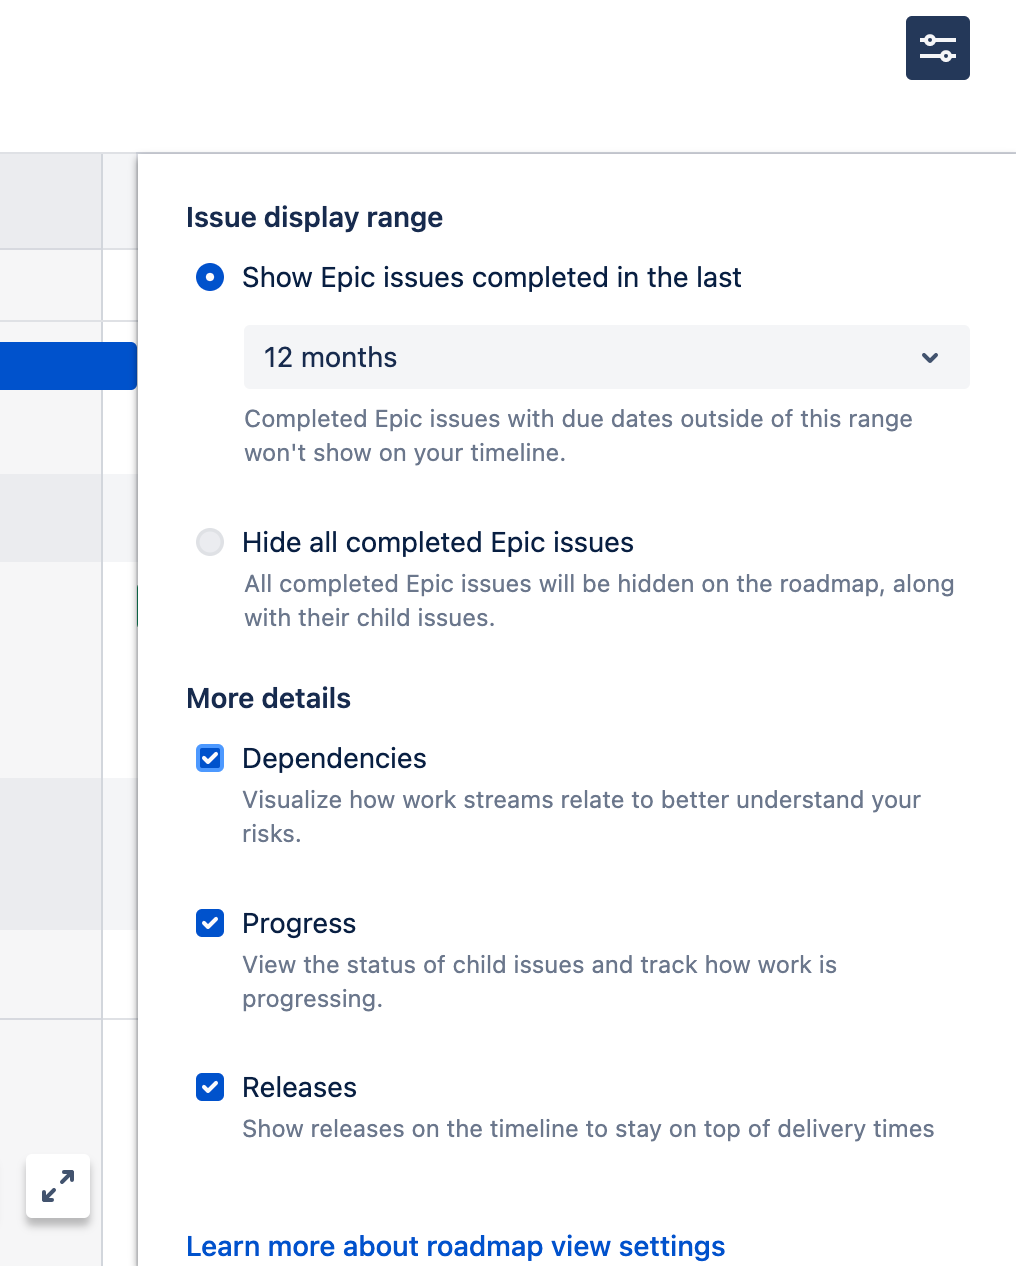Click the dropdown chevron arrow
Screen dimensions: 1016x1266
(x=930, y=357)
